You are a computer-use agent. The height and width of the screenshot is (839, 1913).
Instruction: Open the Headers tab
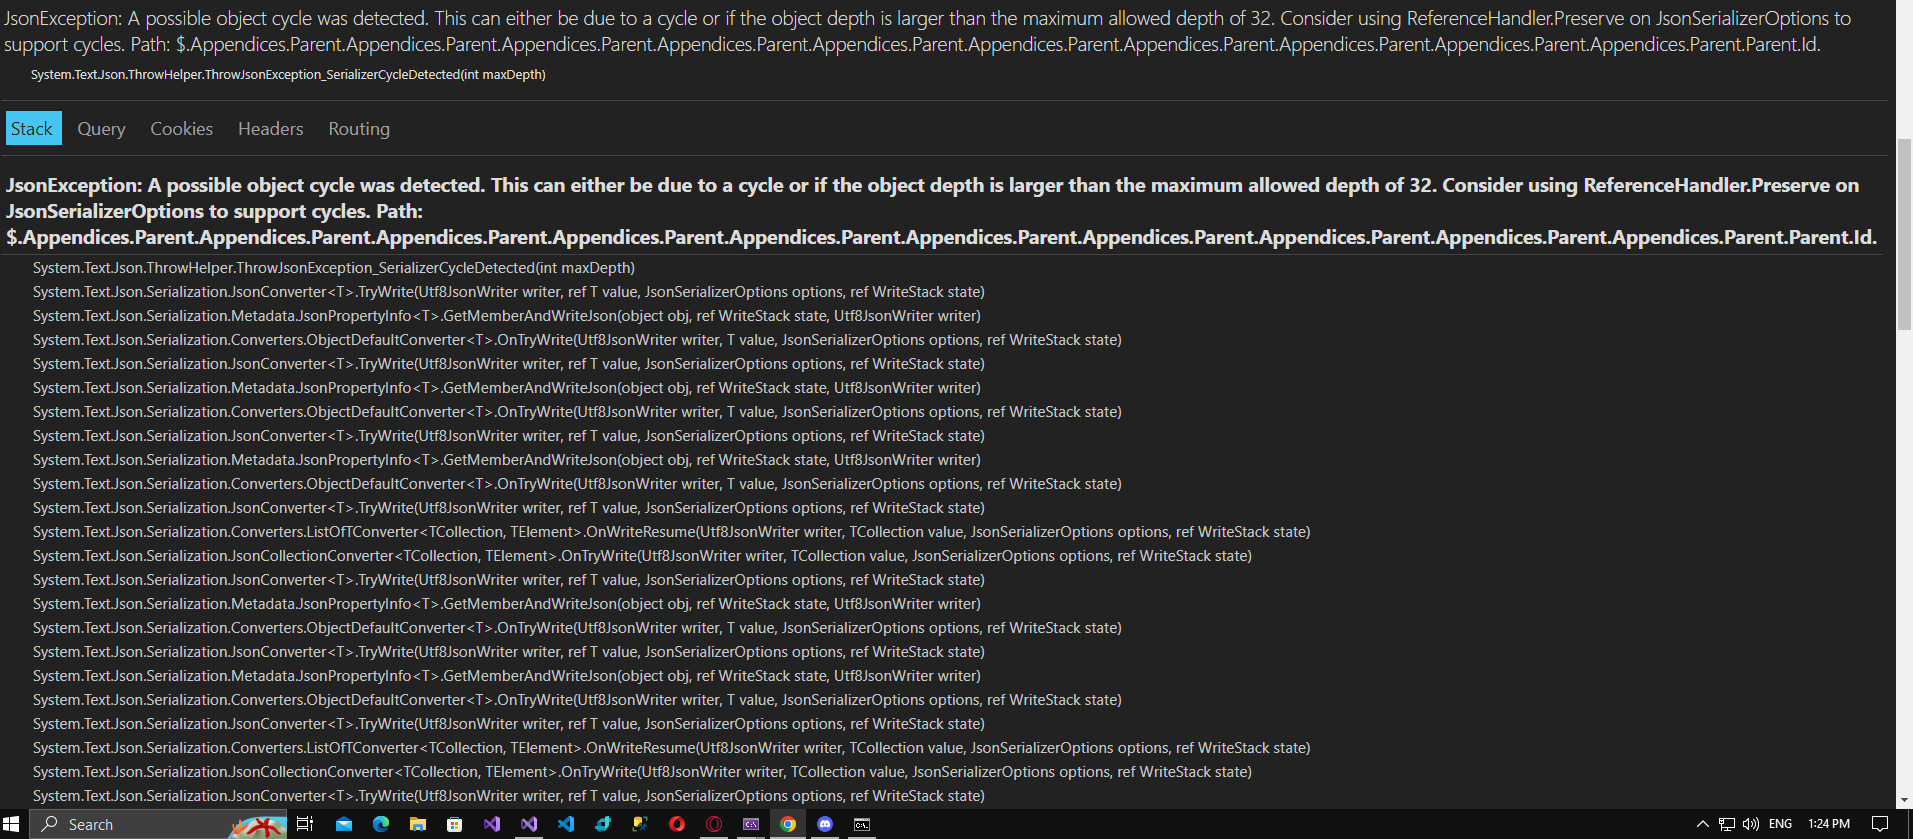coord(270,128)
